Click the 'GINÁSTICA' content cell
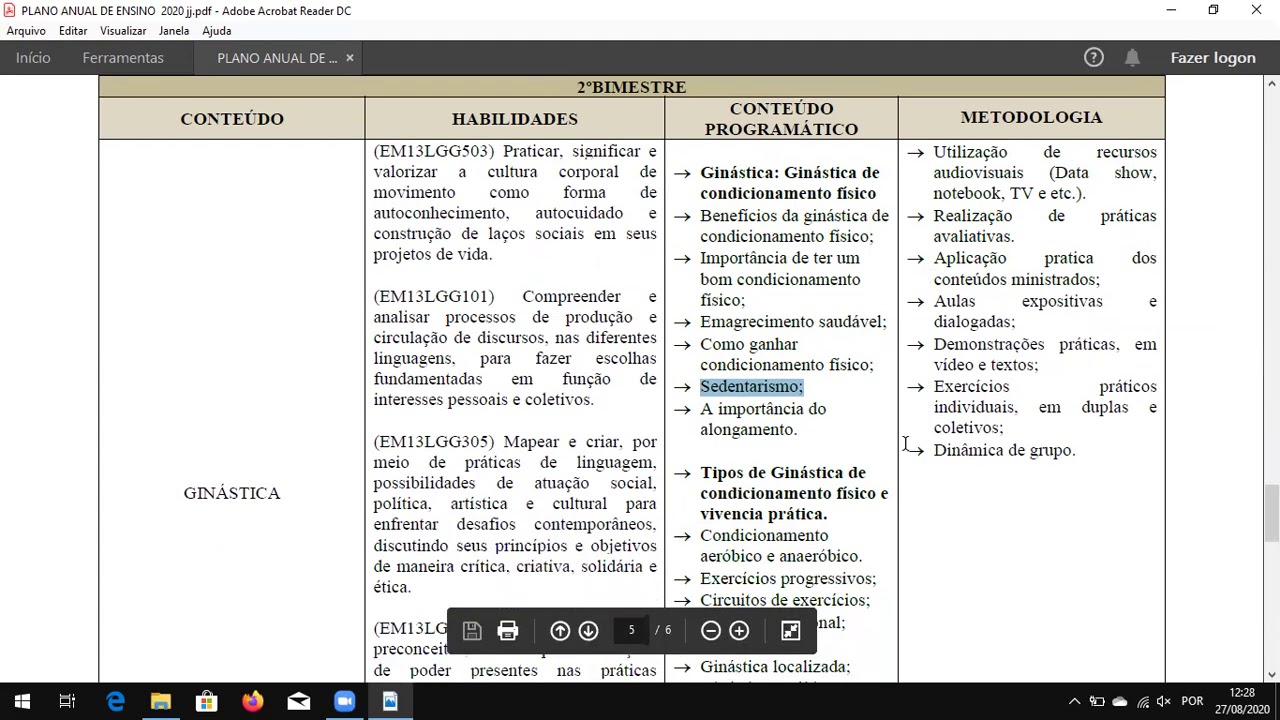The width and height of the screenshot is (1280, 720). point(232,493)
